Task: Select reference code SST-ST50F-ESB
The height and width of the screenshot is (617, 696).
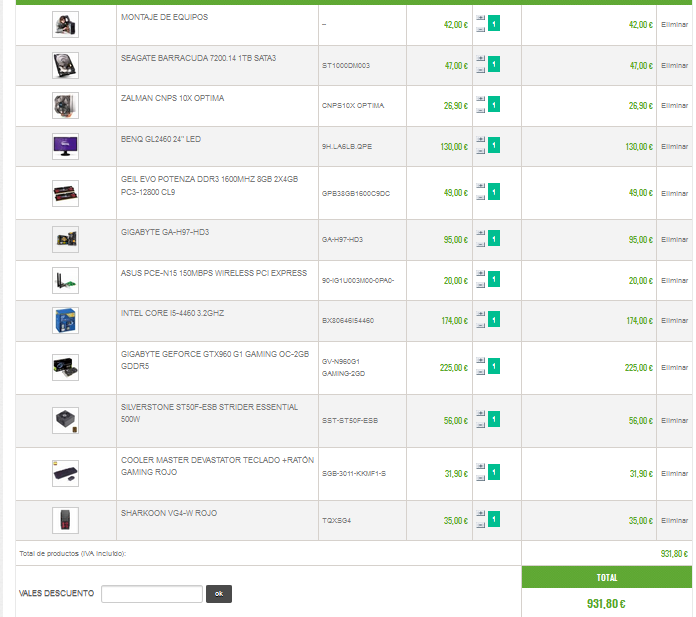Action: 350,420
